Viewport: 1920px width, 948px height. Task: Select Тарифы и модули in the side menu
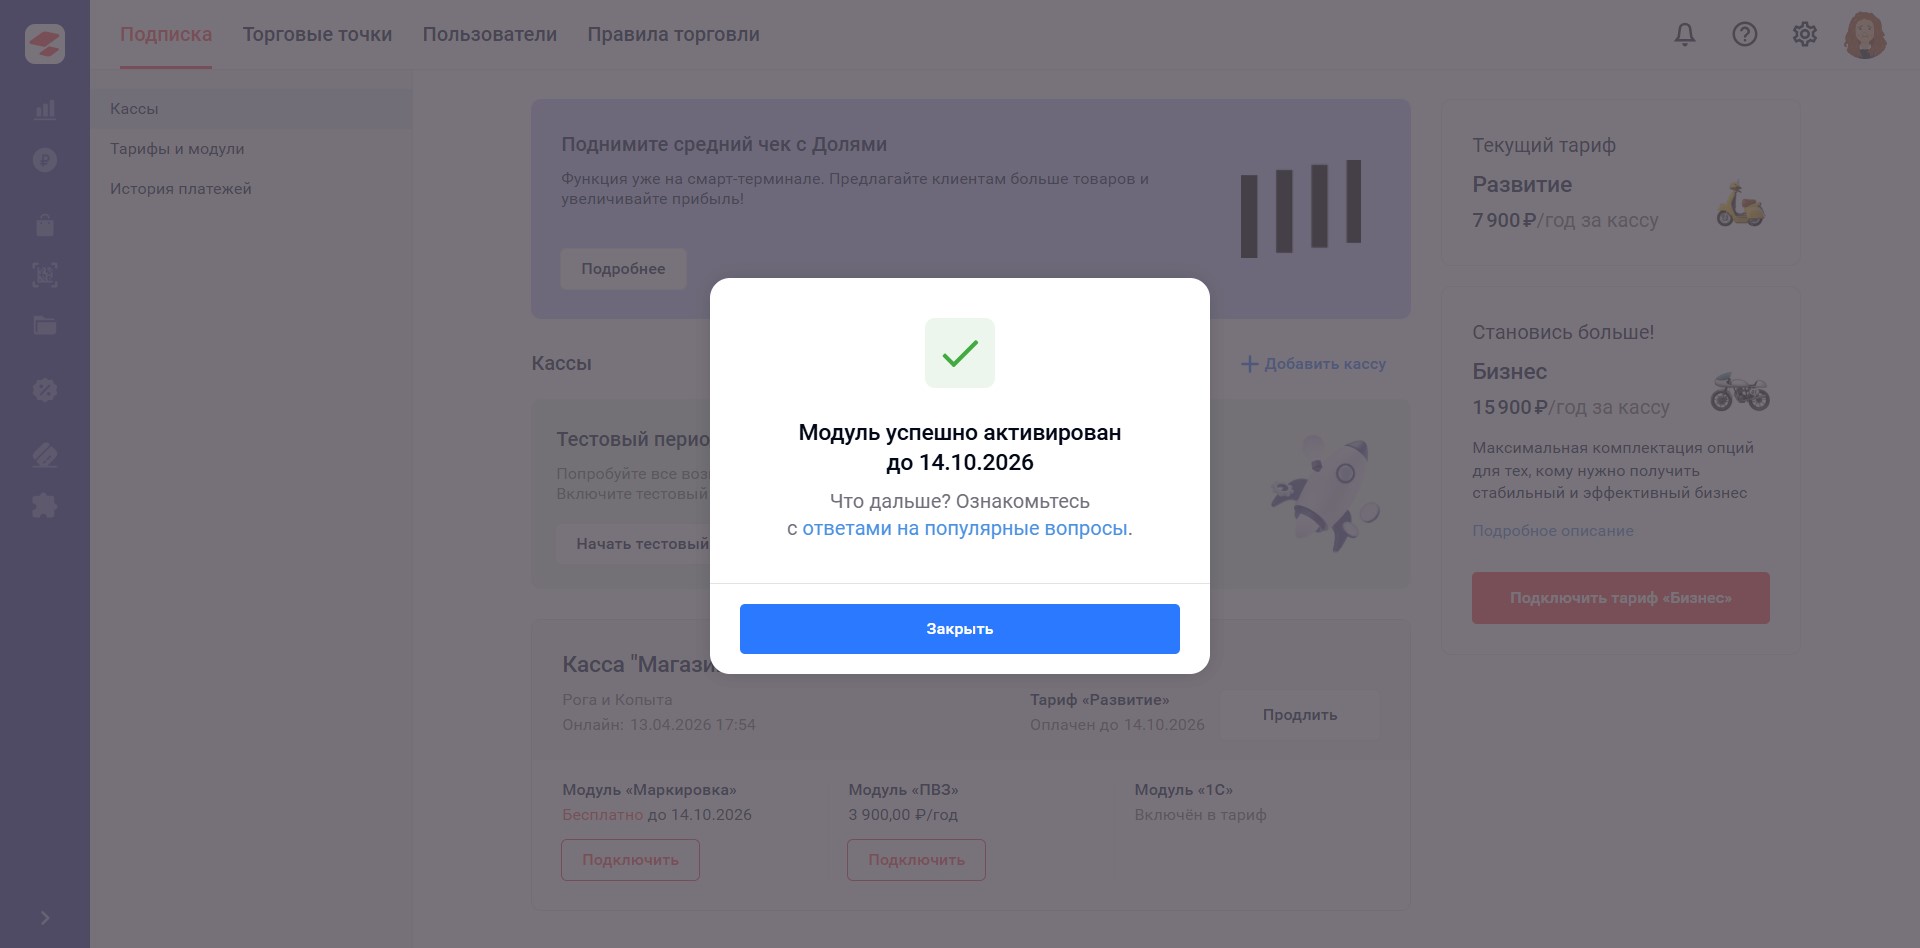[177, 149]
